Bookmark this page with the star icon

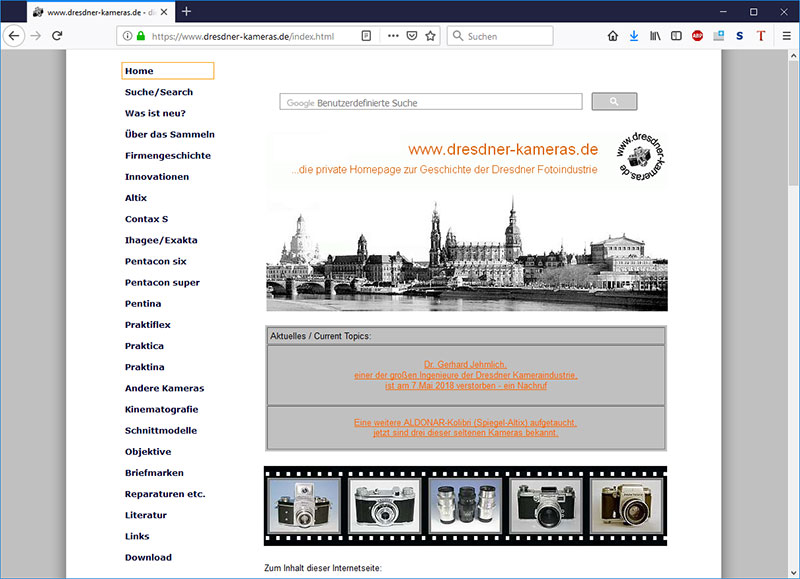pyautogui.click(x=430, y=36)
